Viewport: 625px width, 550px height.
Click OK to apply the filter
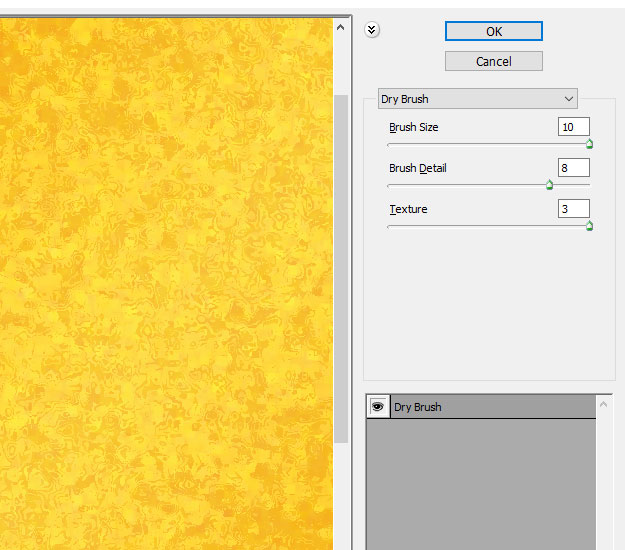point(493,31)
